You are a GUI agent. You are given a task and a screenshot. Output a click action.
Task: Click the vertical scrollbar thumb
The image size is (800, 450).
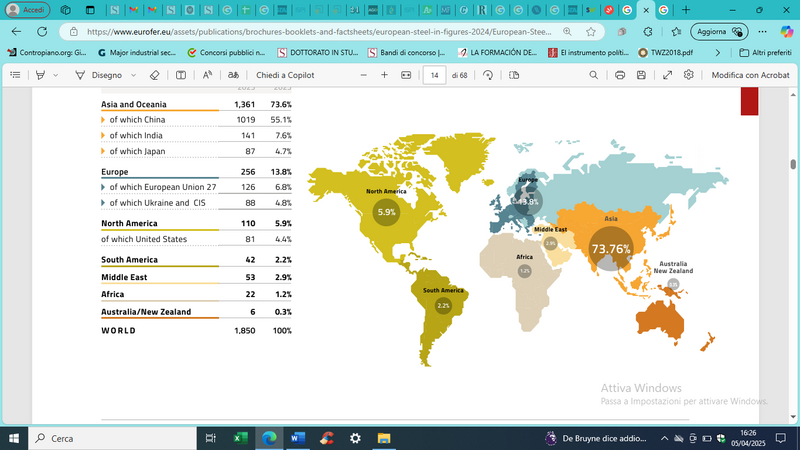(793, 164)
